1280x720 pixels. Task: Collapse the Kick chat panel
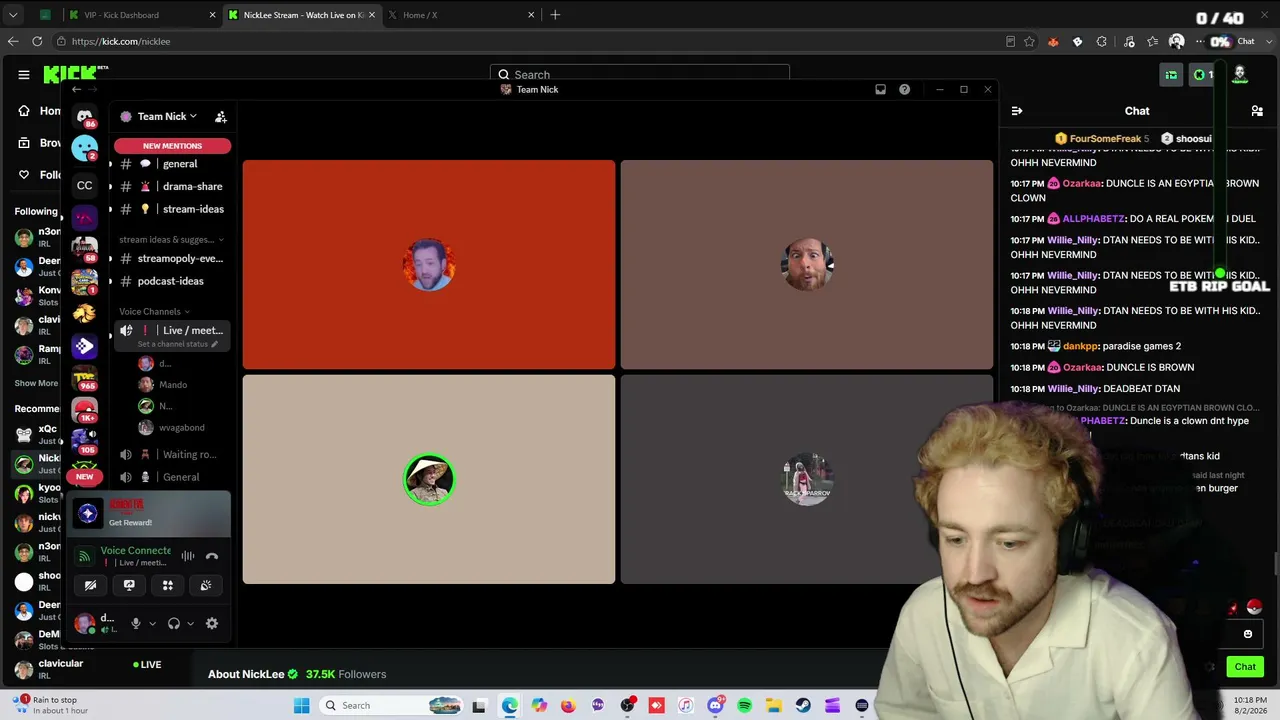[1016, 111]
